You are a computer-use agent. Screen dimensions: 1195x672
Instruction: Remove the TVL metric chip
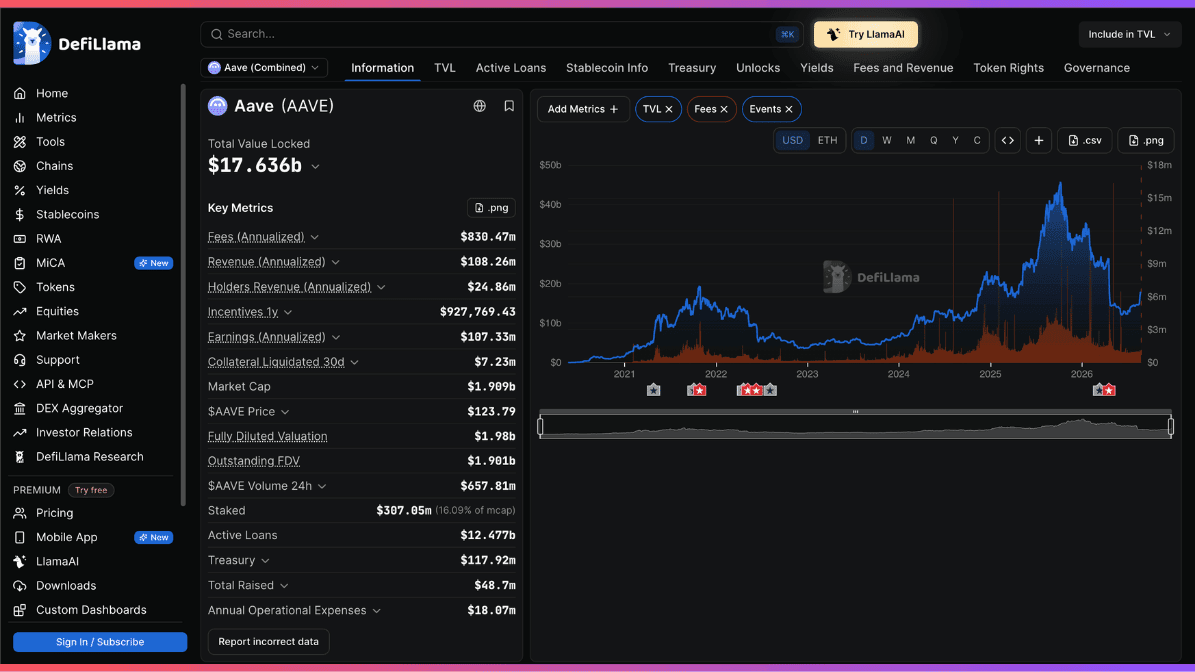pos(669,109)
